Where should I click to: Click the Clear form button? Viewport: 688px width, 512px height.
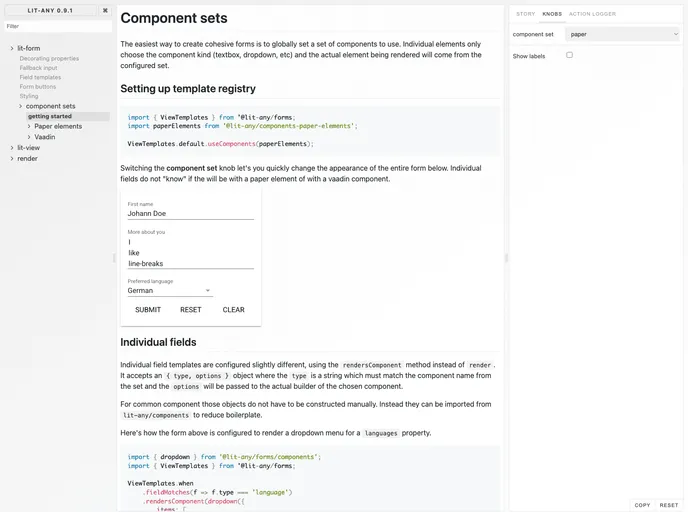[233, 310]
